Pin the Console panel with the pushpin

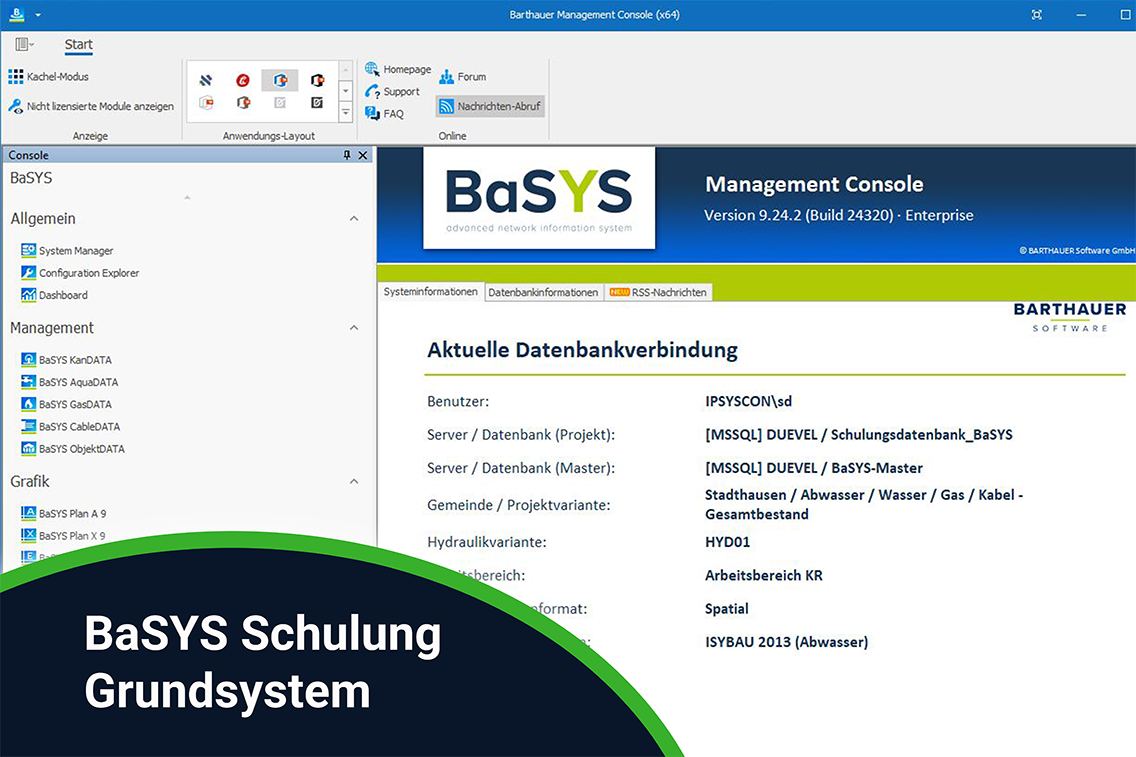[347, 155]
